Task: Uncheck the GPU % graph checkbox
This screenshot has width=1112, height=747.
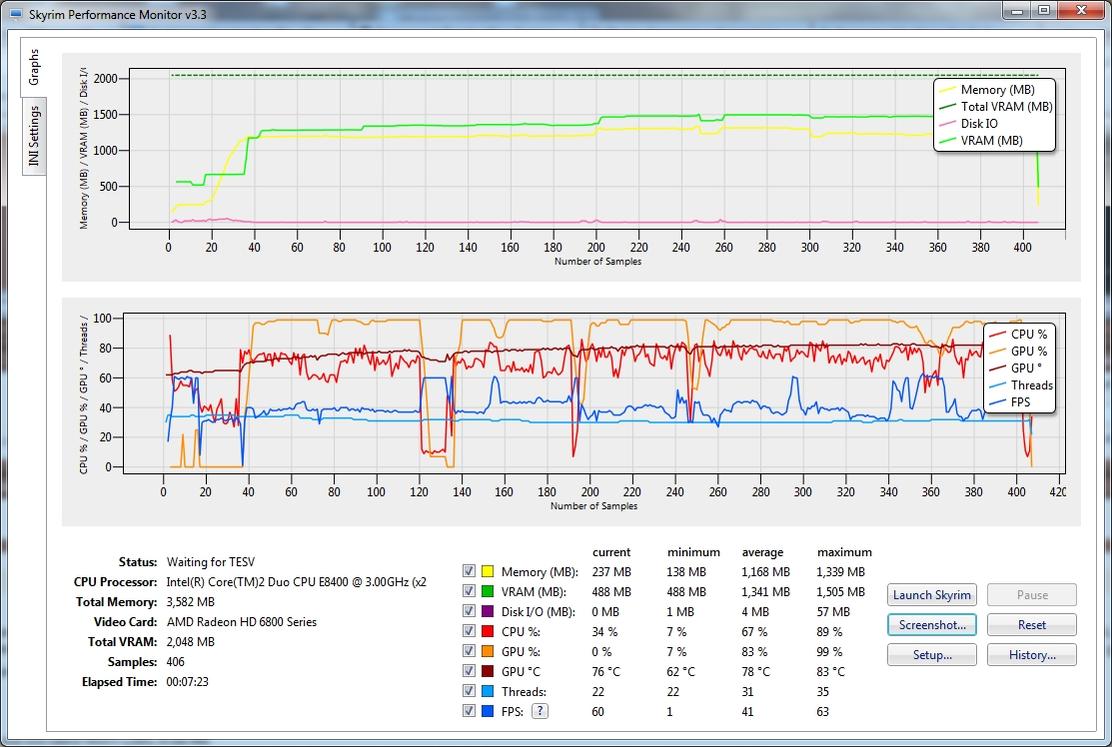Action: [x=469, y=651]
